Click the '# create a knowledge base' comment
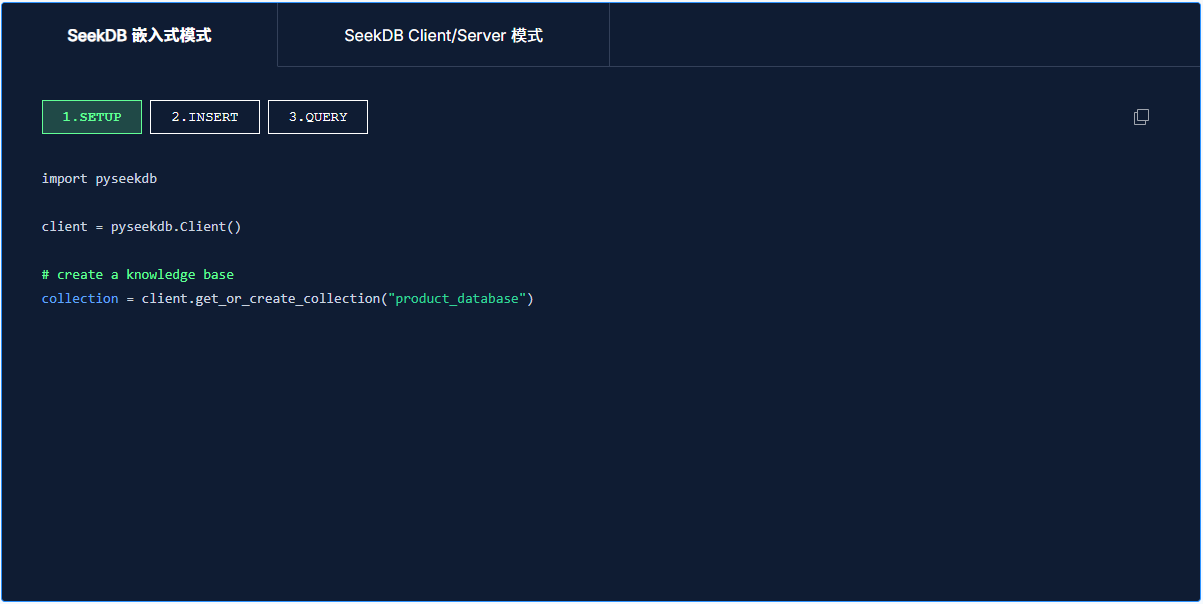 click(138, 275)
